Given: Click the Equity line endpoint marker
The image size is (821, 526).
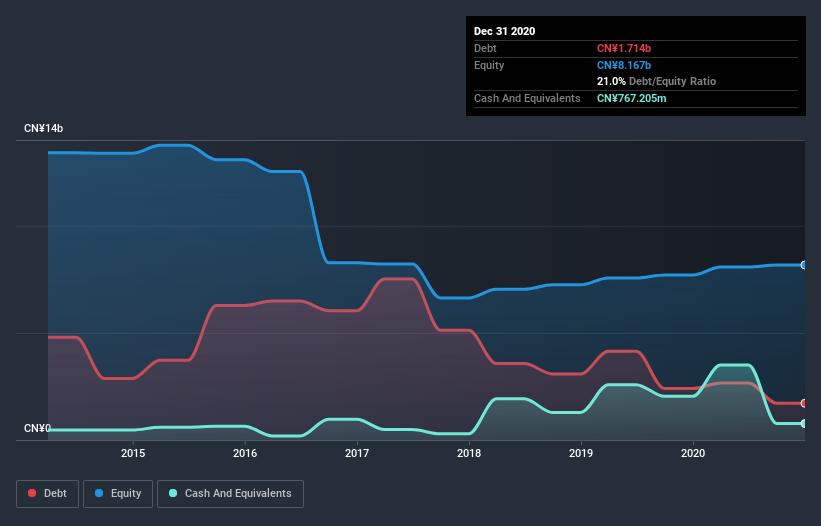Looking at the screenshot, I should click(x=804, y=265).
